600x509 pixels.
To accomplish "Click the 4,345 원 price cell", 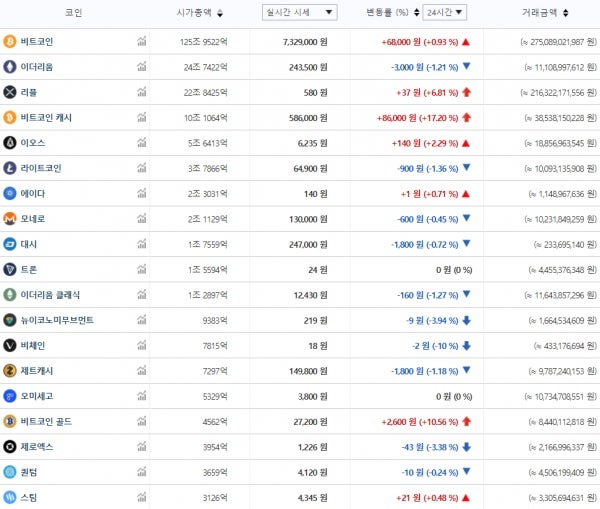I will pyautogui.click(x=313, y=498).
